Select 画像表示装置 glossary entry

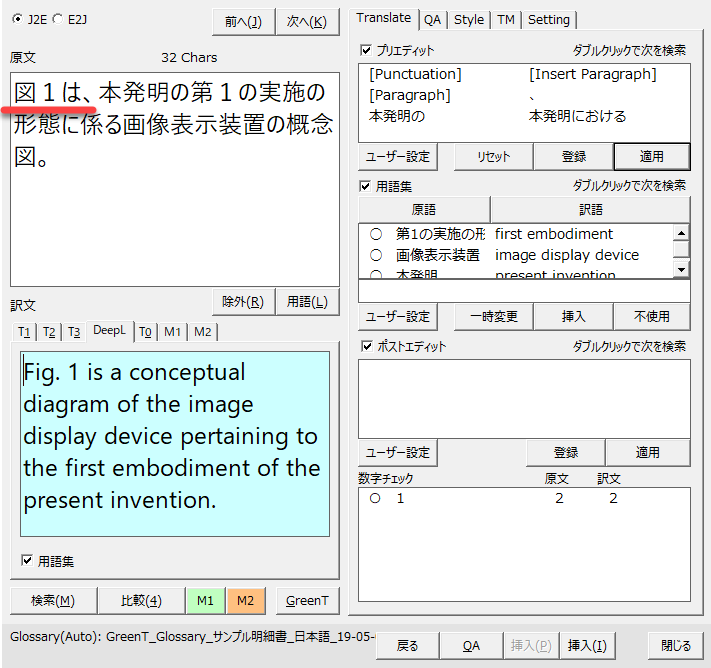(x=437, y=255)
